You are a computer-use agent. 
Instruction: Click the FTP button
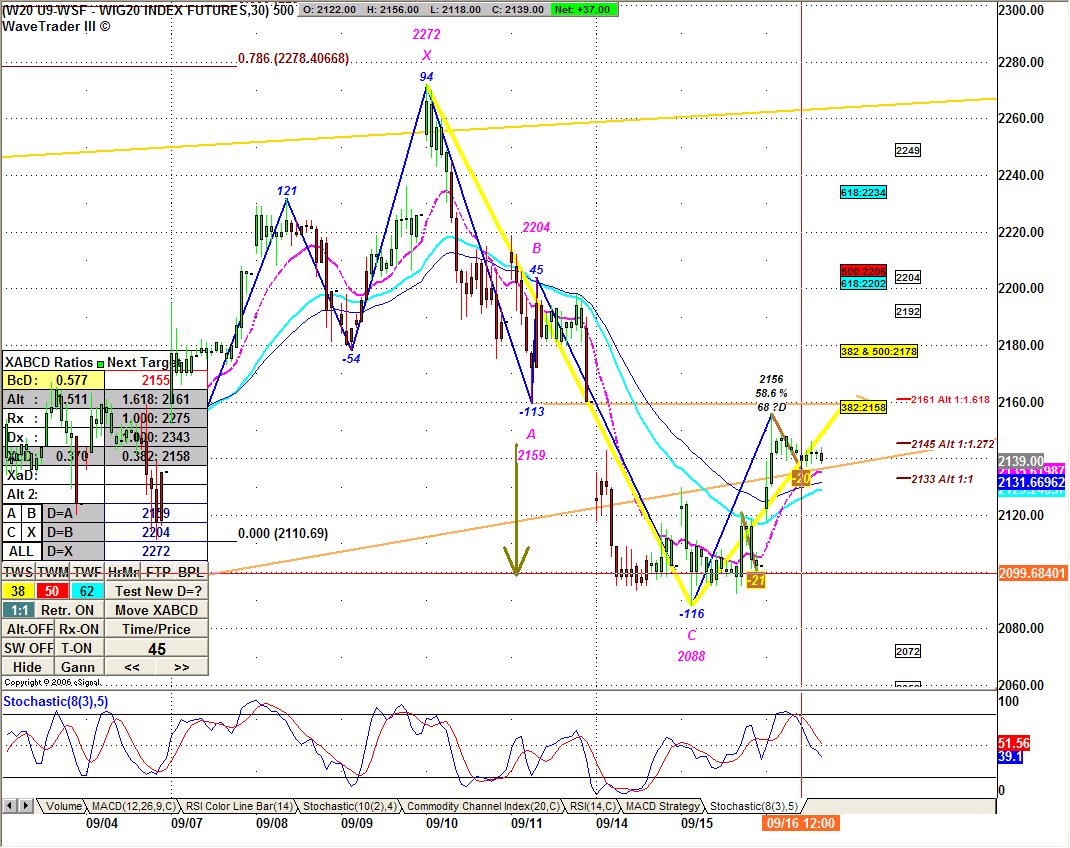pos(157,572)
